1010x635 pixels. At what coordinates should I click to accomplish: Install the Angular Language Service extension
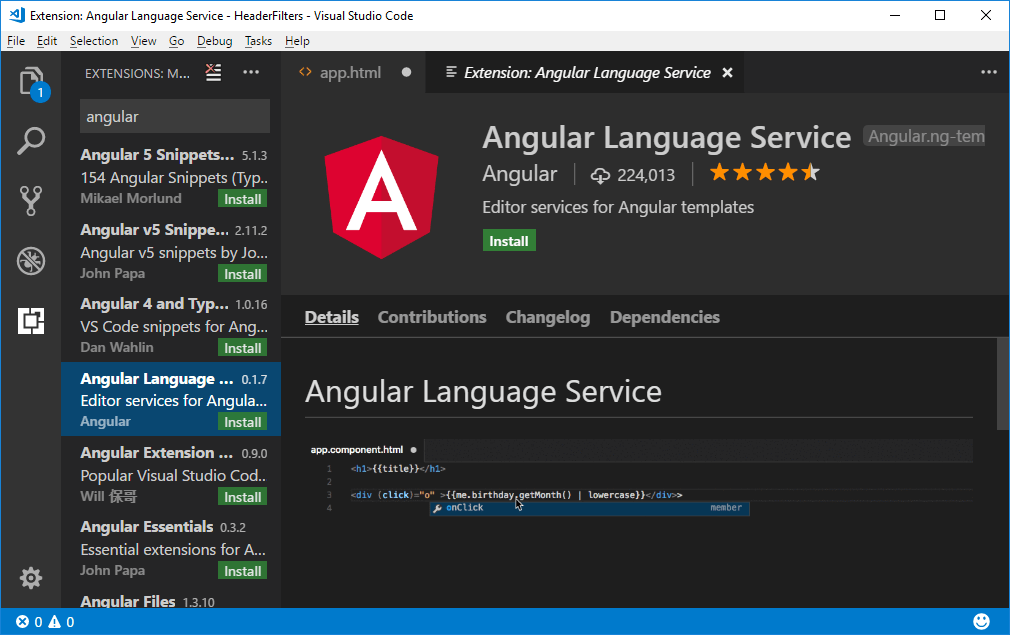point(509,240)
